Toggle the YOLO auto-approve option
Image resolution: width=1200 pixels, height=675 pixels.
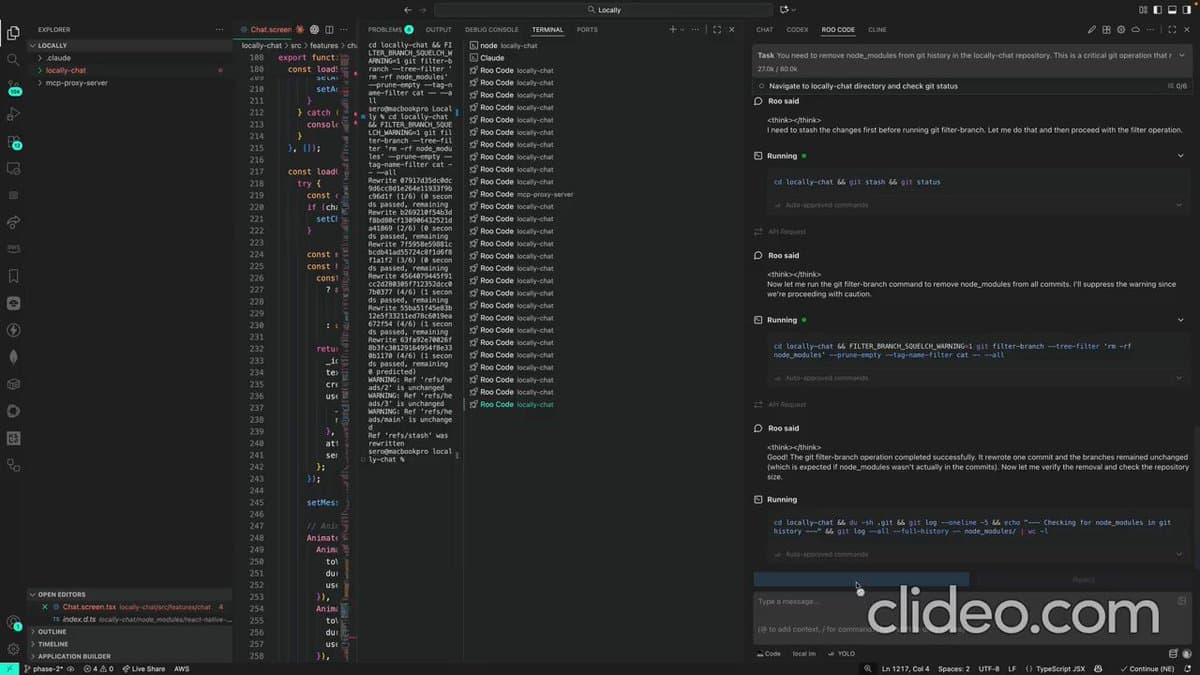[x=841, y=654]
